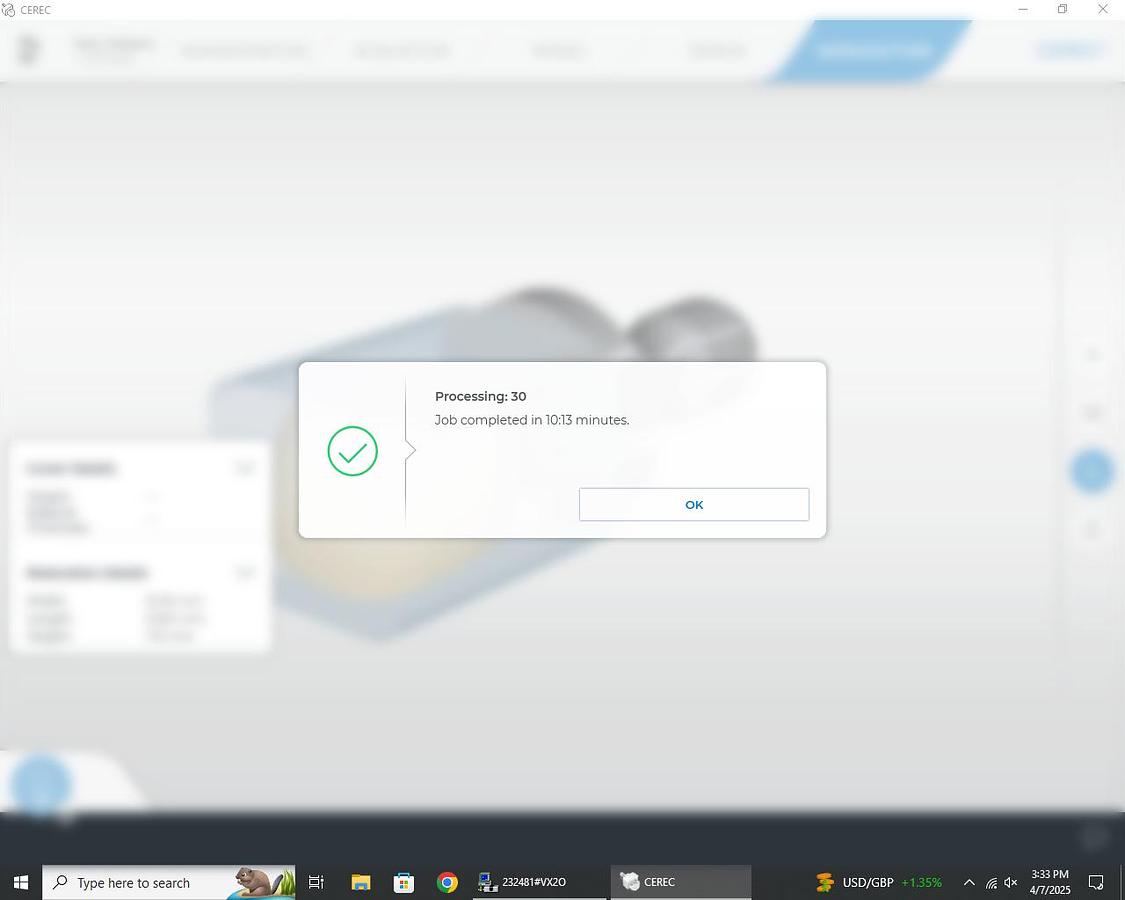Open Task View from the taskbar
1125x900 pixels.
pyautogui.click(x=316, y=882)
